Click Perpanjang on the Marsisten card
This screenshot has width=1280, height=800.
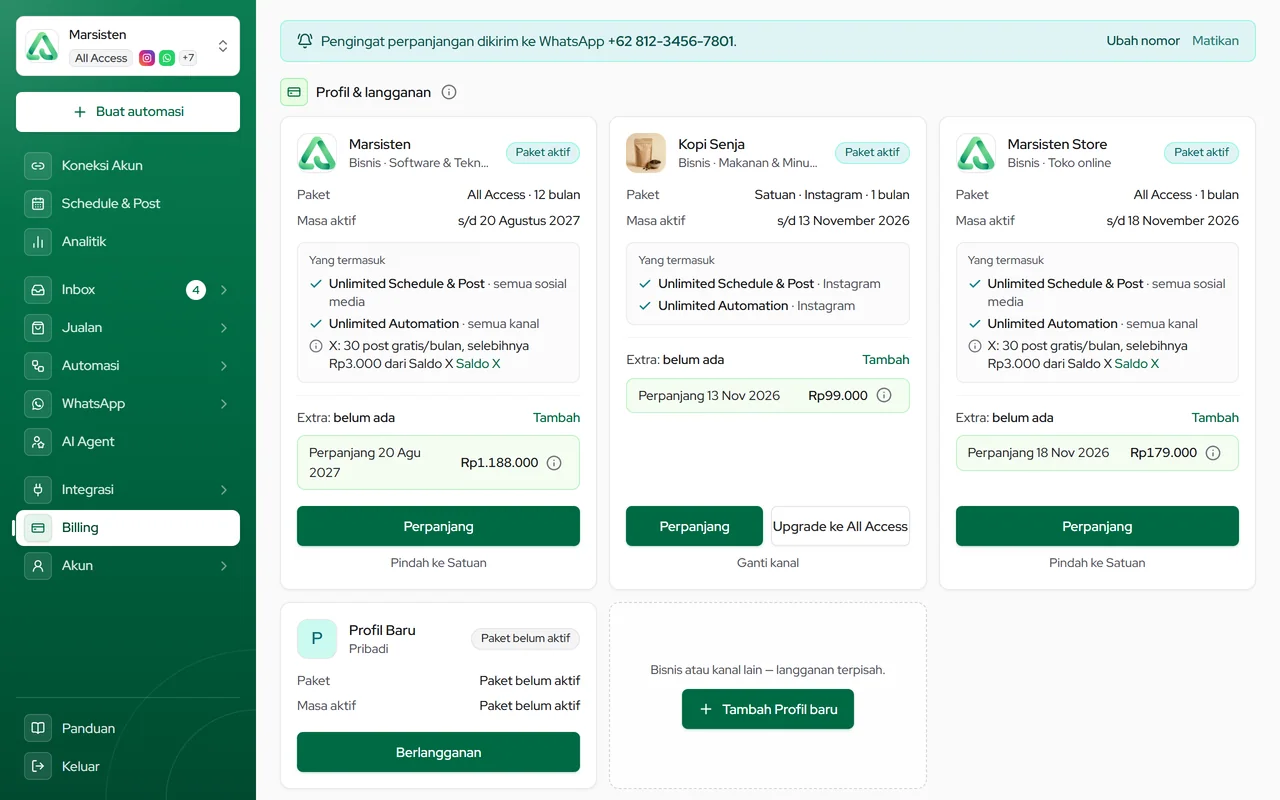(438, 526)
